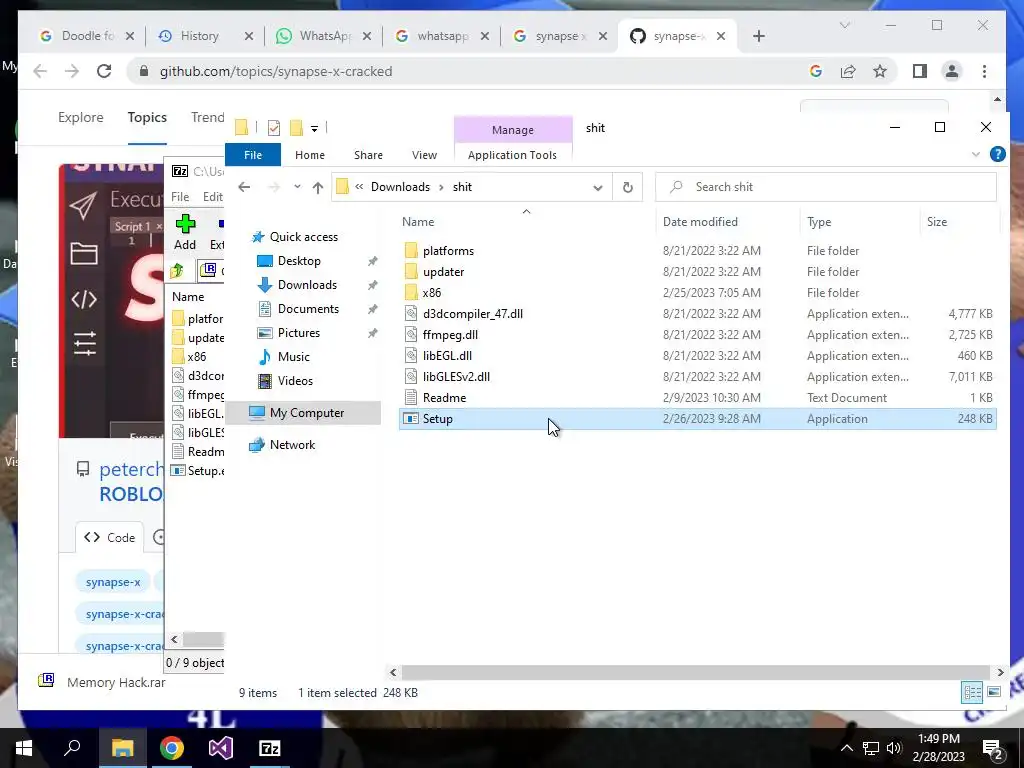The width and height of the screenshot is (1024, 768).
Task: Go back in File Explorer
Action: pos(244,187)
